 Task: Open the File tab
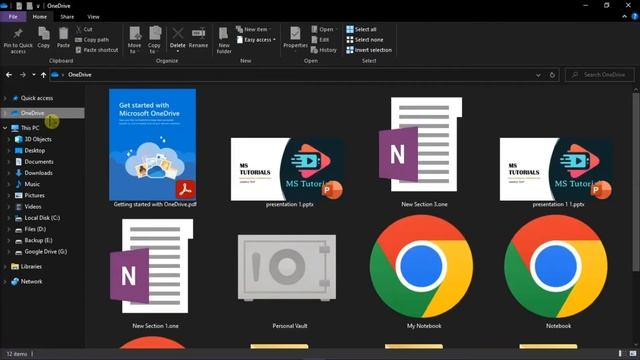(13, 17)
